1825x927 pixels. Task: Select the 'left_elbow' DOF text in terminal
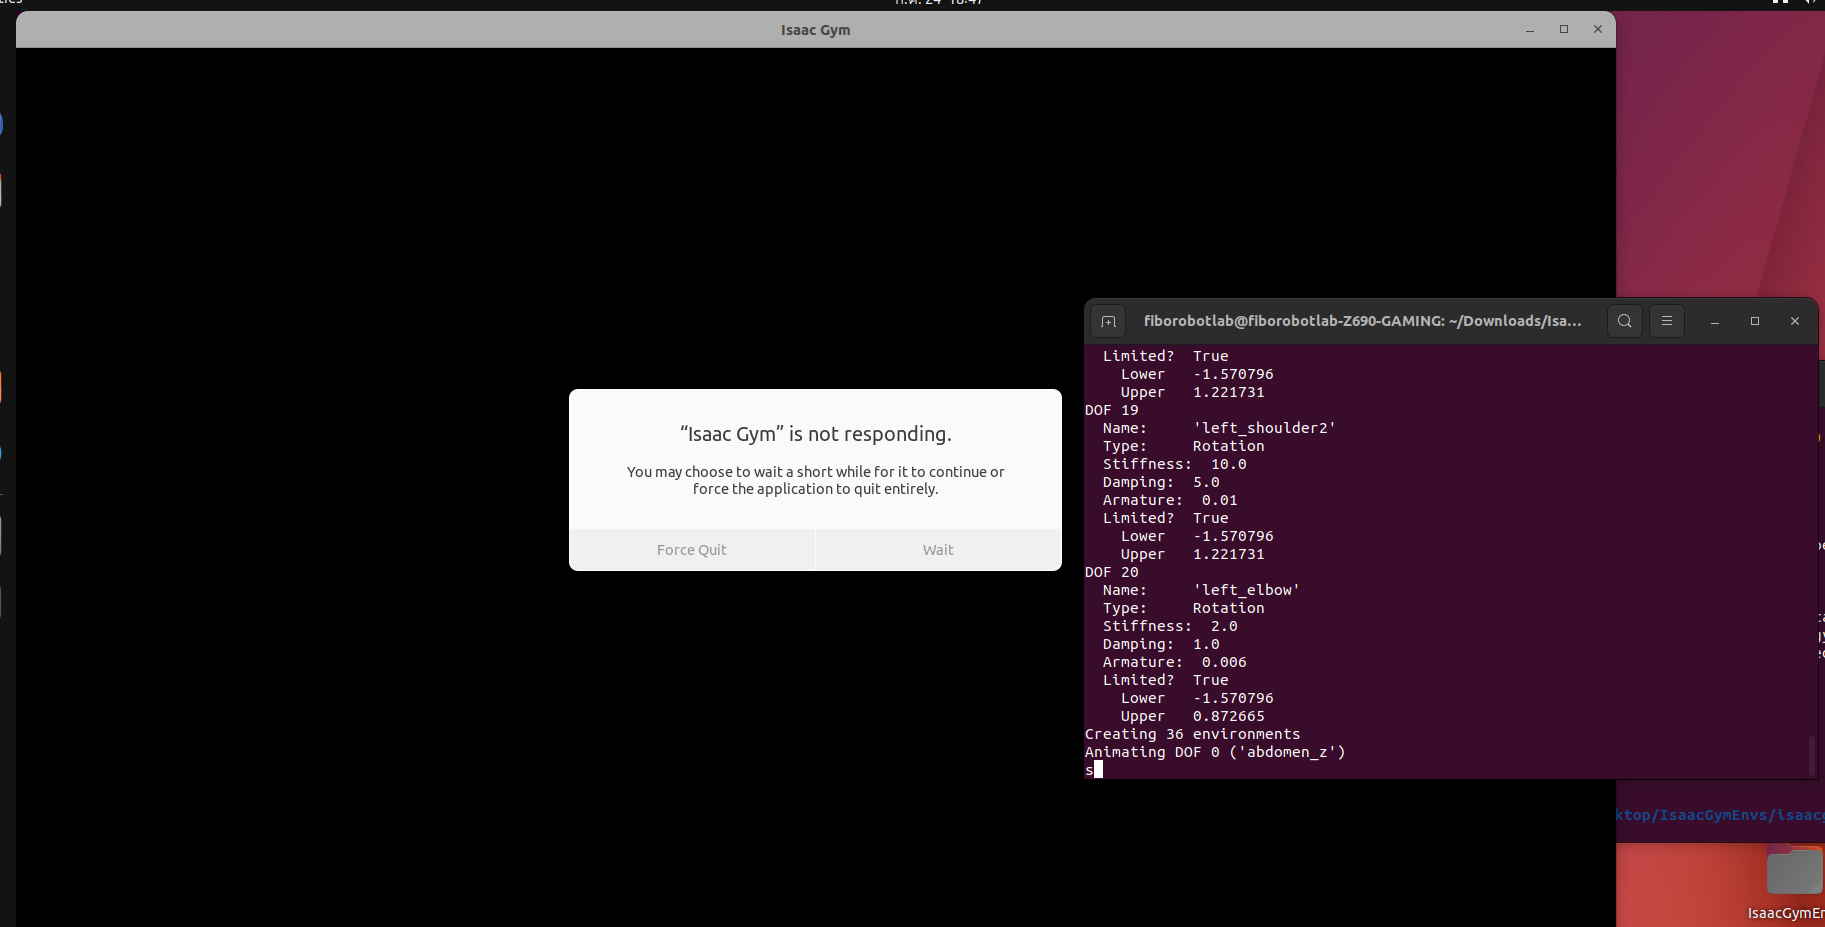tap(1245, 590)
